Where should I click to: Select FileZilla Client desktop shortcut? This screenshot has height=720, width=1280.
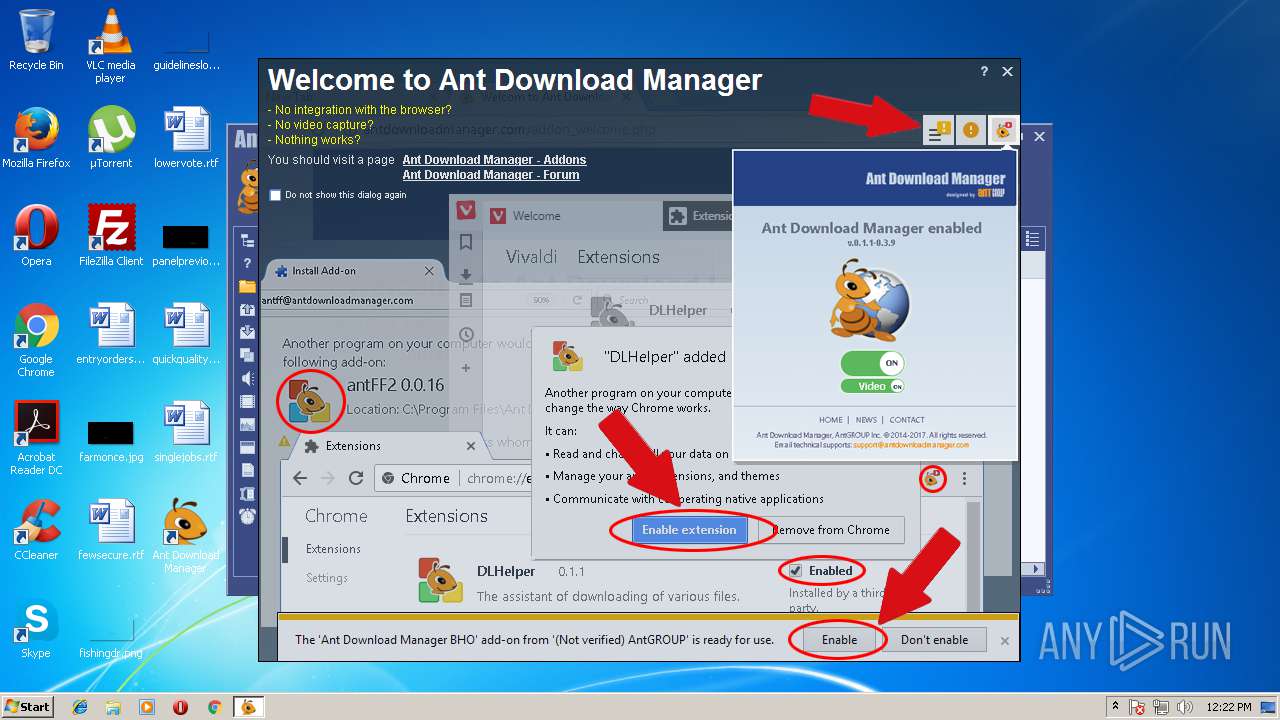pyautogui.click(x=110, y=235)
